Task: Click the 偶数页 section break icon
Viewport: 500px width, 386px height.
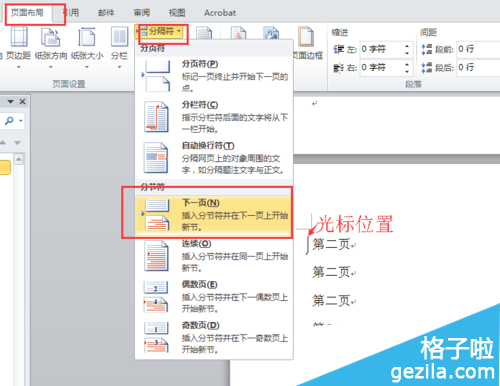Action: point(156,297)
